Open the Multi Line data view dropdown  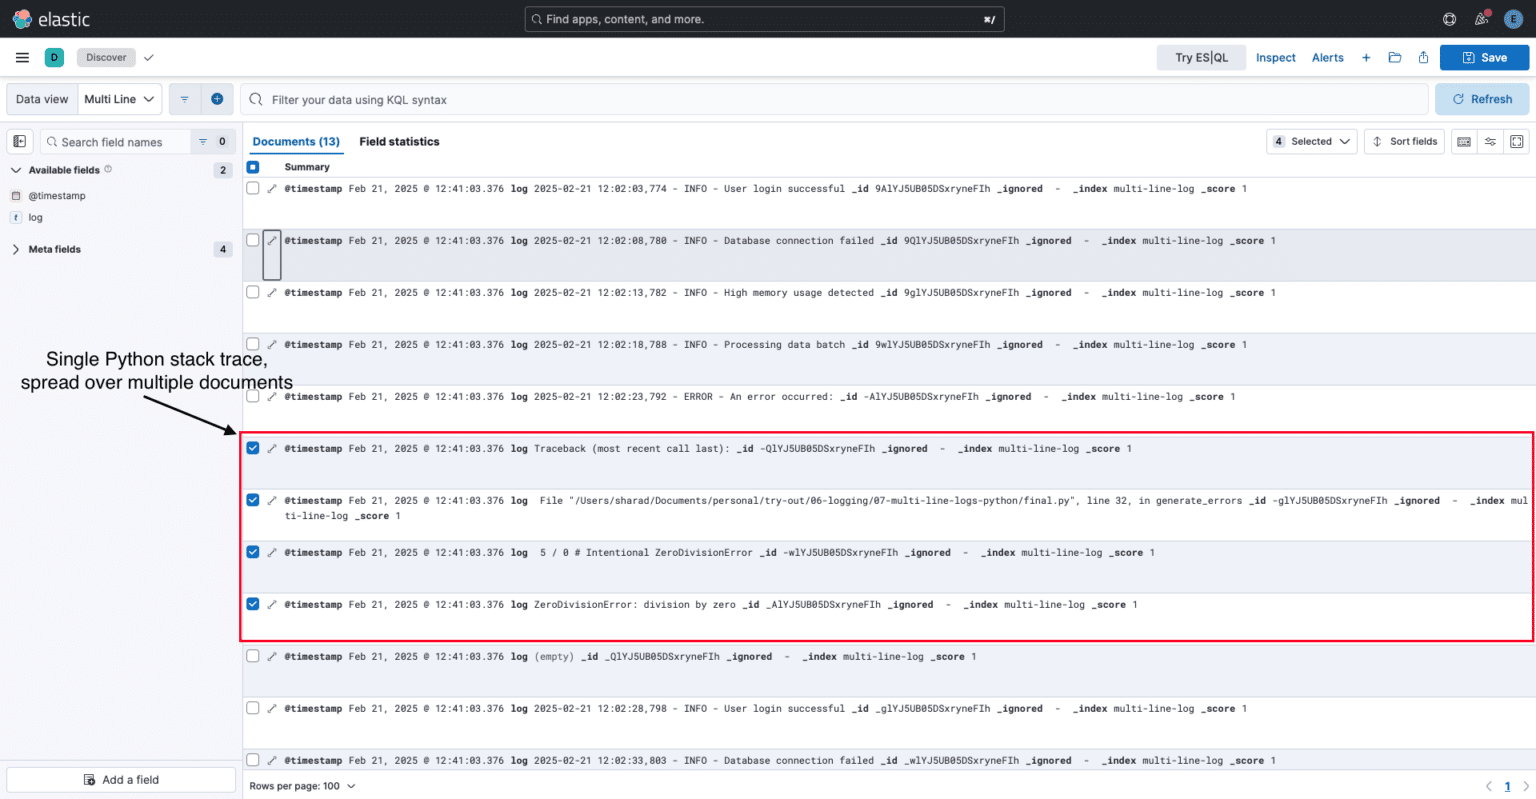coord(119,98)
